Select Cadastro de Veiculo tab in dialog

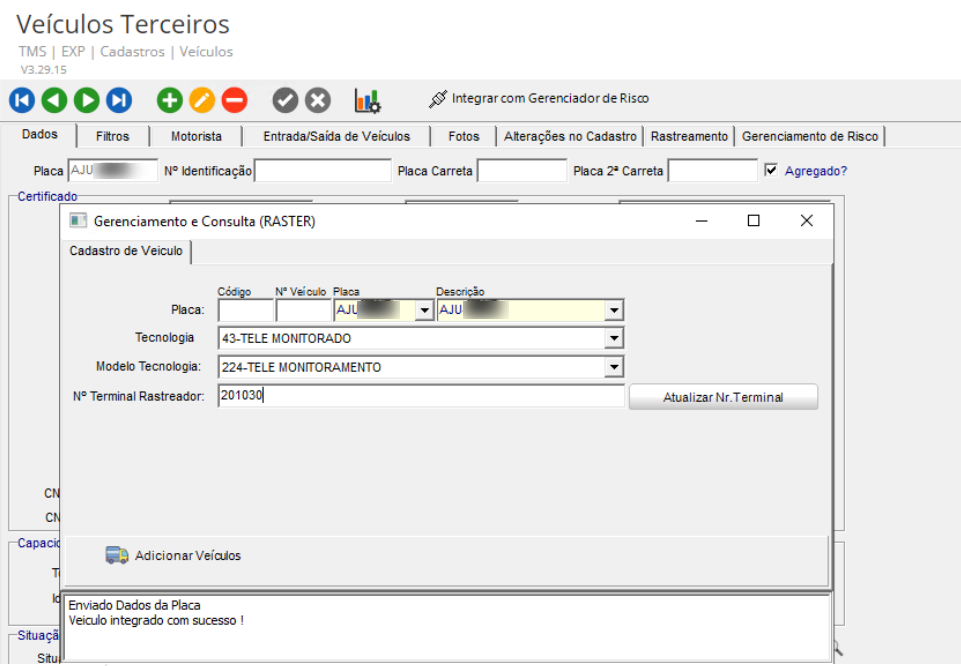(126, 251)
